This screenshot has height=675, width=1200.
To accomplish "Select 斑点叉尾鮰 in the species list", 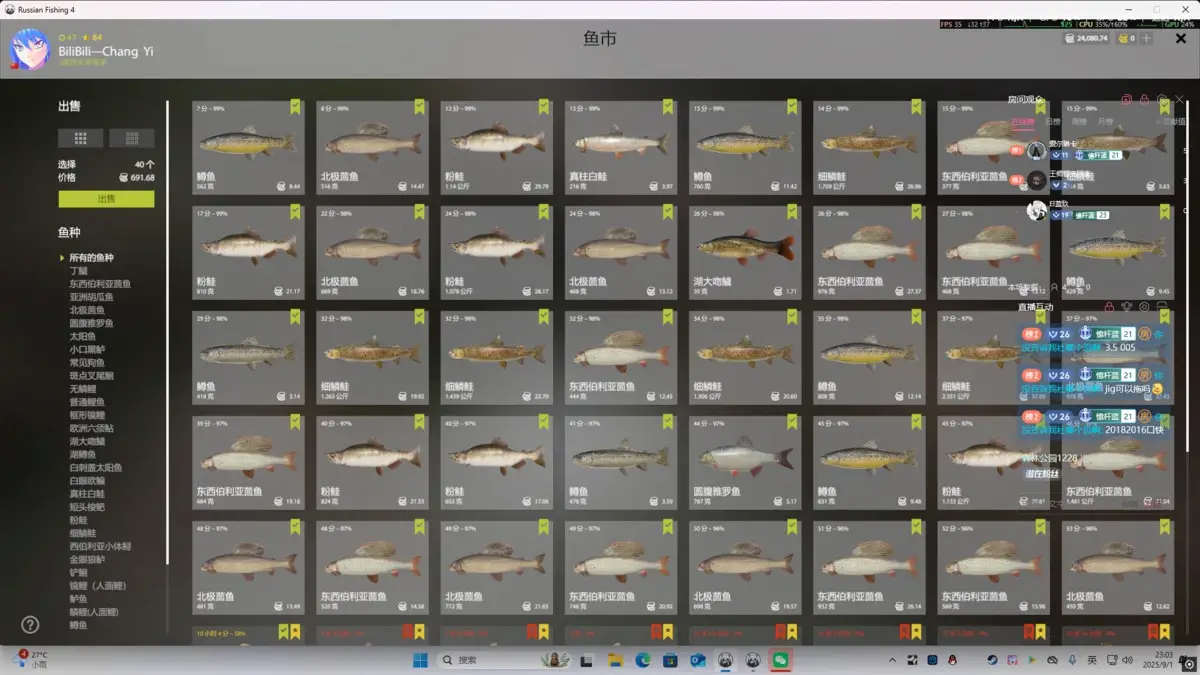I will click(x=91, y=376).
